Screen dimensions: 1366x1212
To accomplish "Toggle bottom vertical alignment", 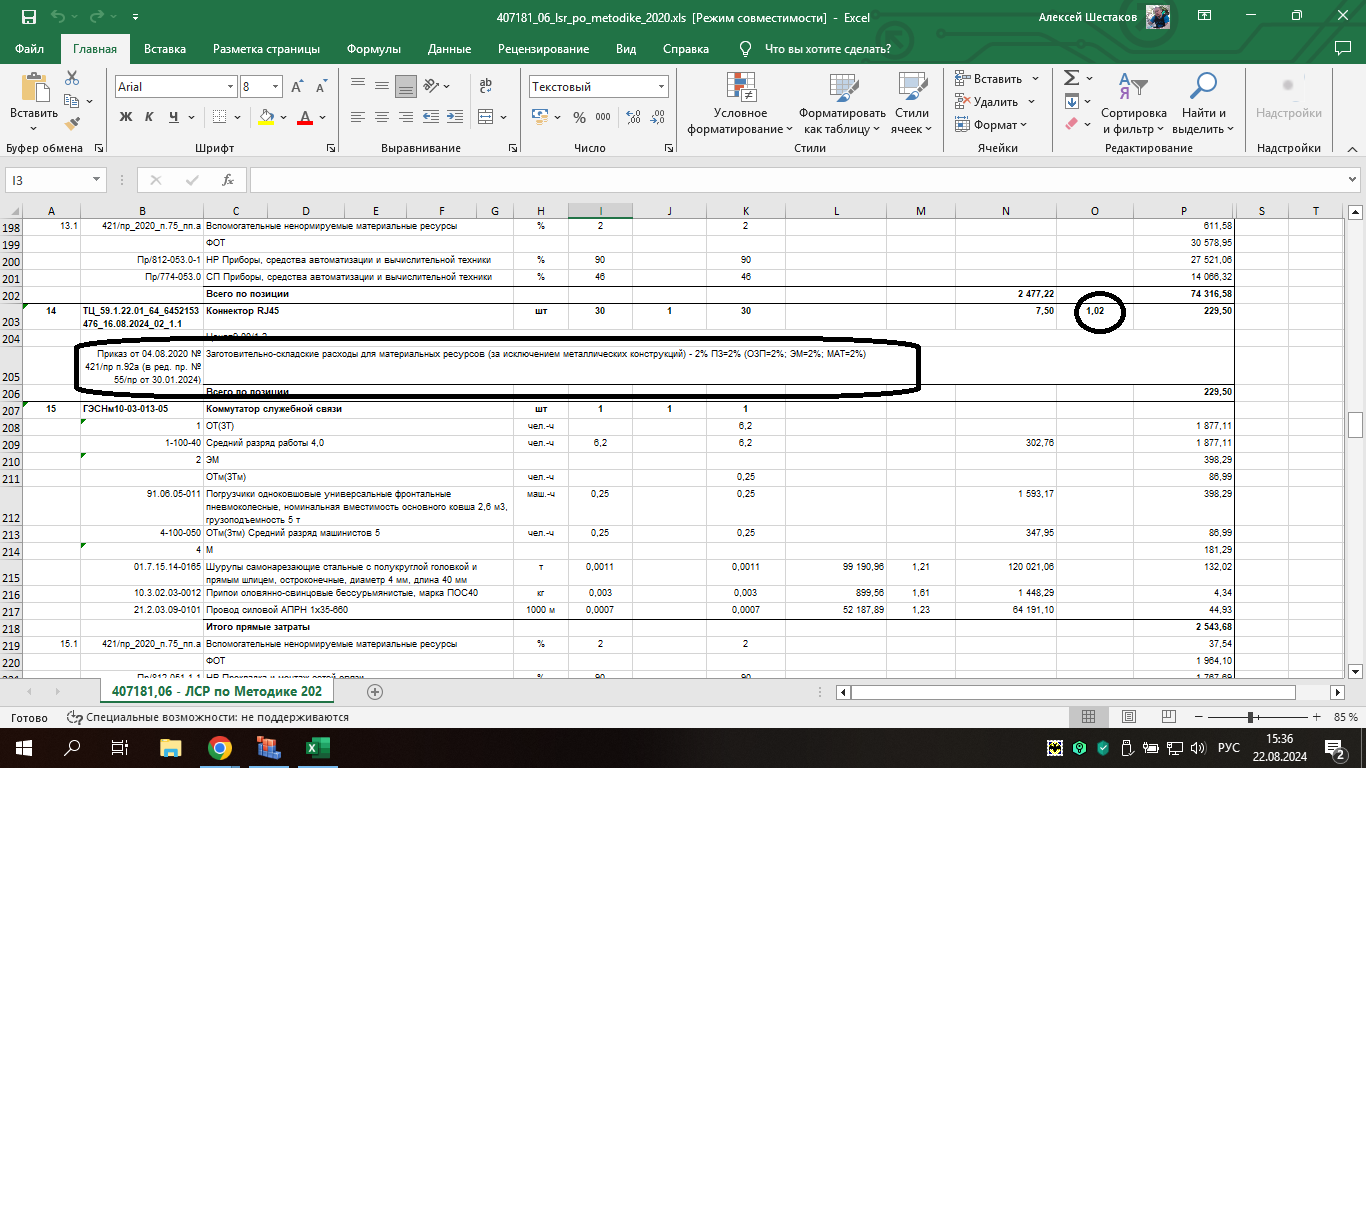I will click(406, 87).
